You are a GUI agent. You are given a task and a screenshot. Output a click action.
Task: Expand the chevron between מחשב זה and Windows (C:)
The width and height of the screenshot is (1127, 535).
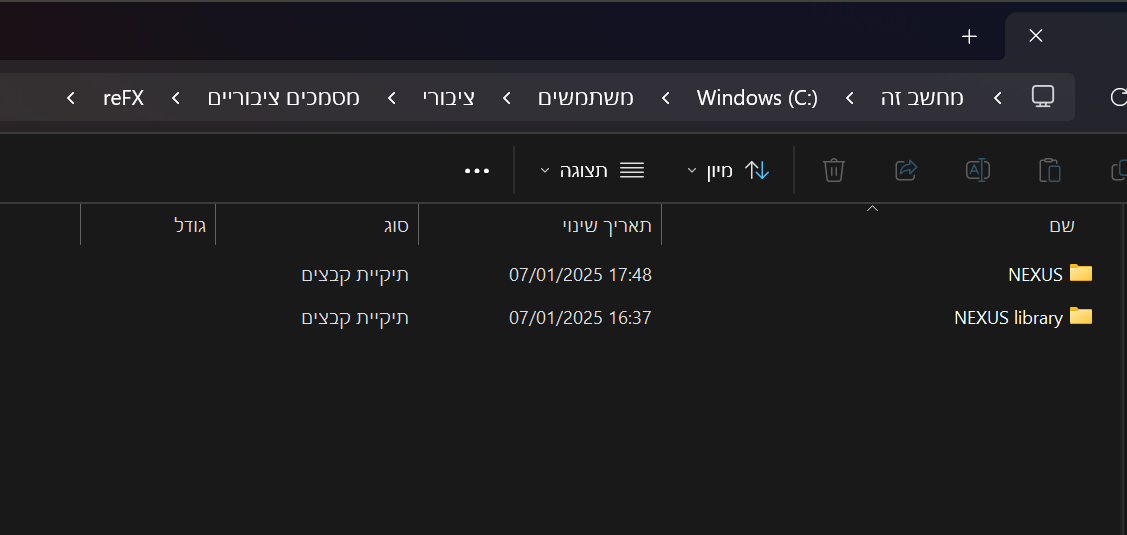[x=850, y=98]
